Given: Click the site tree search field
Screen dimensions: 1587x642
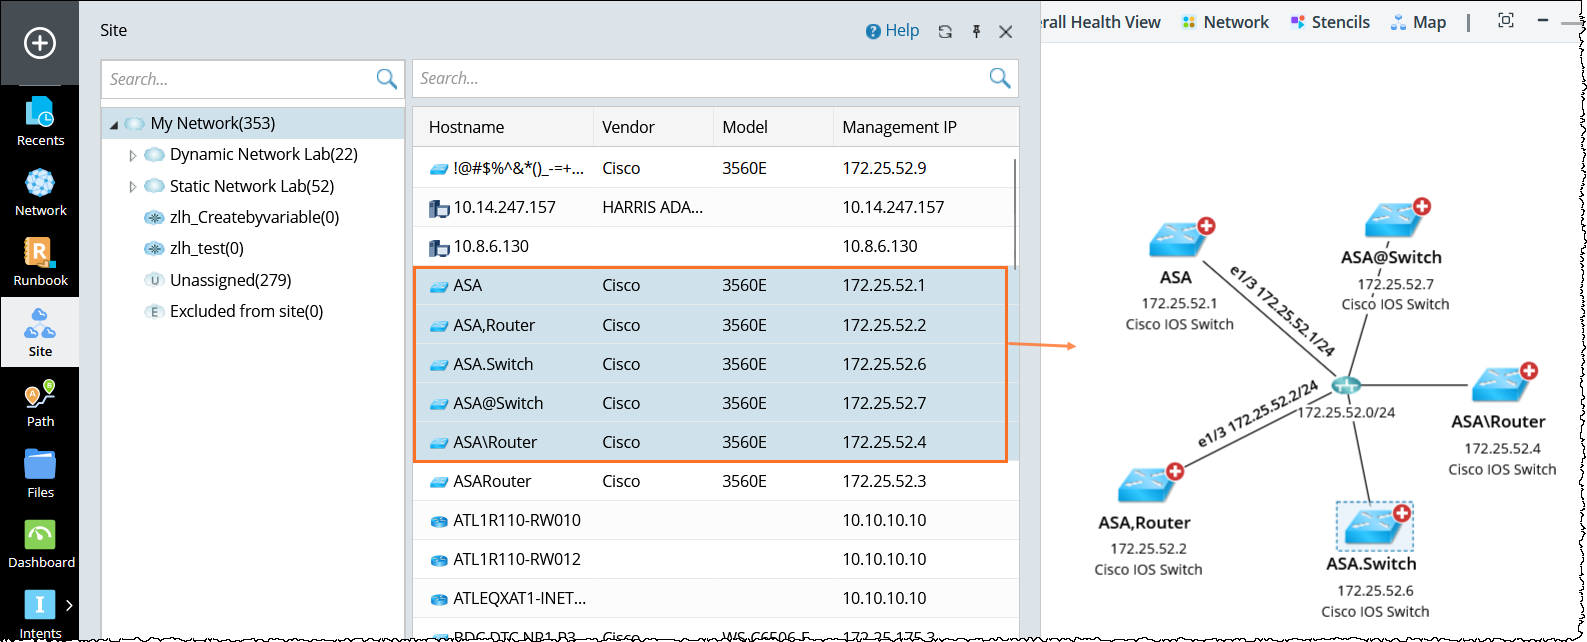Looking at the screenshot, I should point(240,79).
